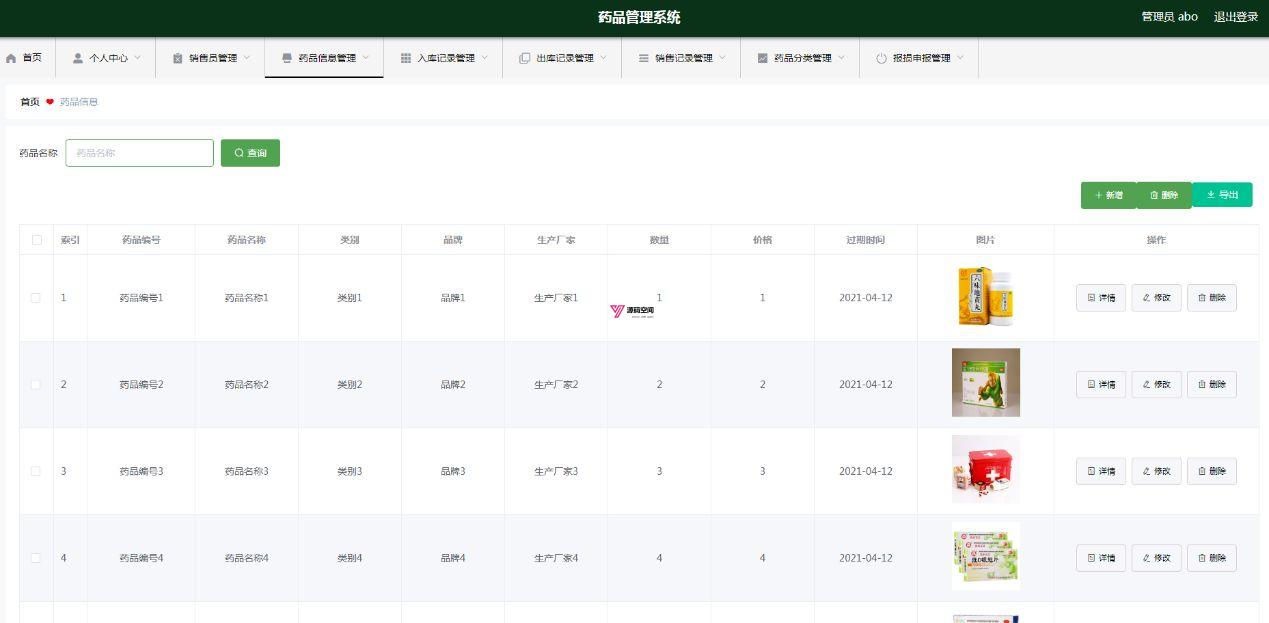Click the person icon of 个人中心 menu
Viewport: 1269px width, 623px height.
78,58
